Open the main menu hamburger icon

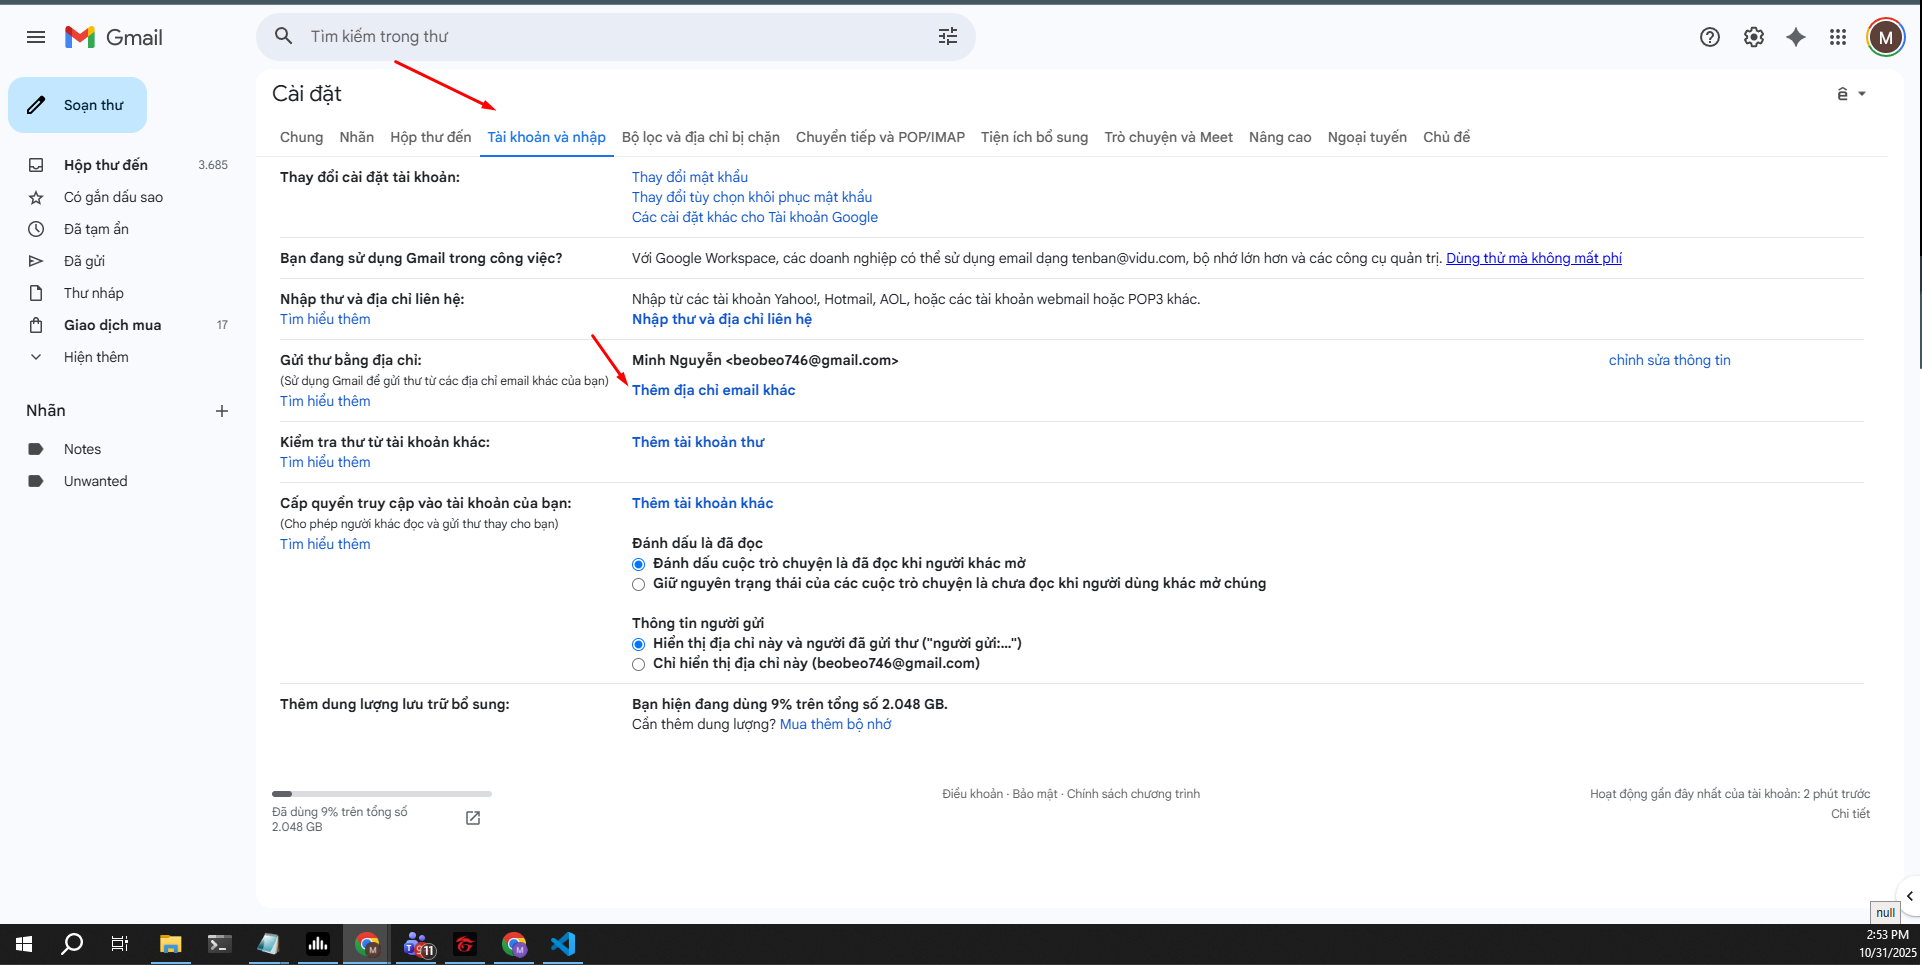coord(36,37)
